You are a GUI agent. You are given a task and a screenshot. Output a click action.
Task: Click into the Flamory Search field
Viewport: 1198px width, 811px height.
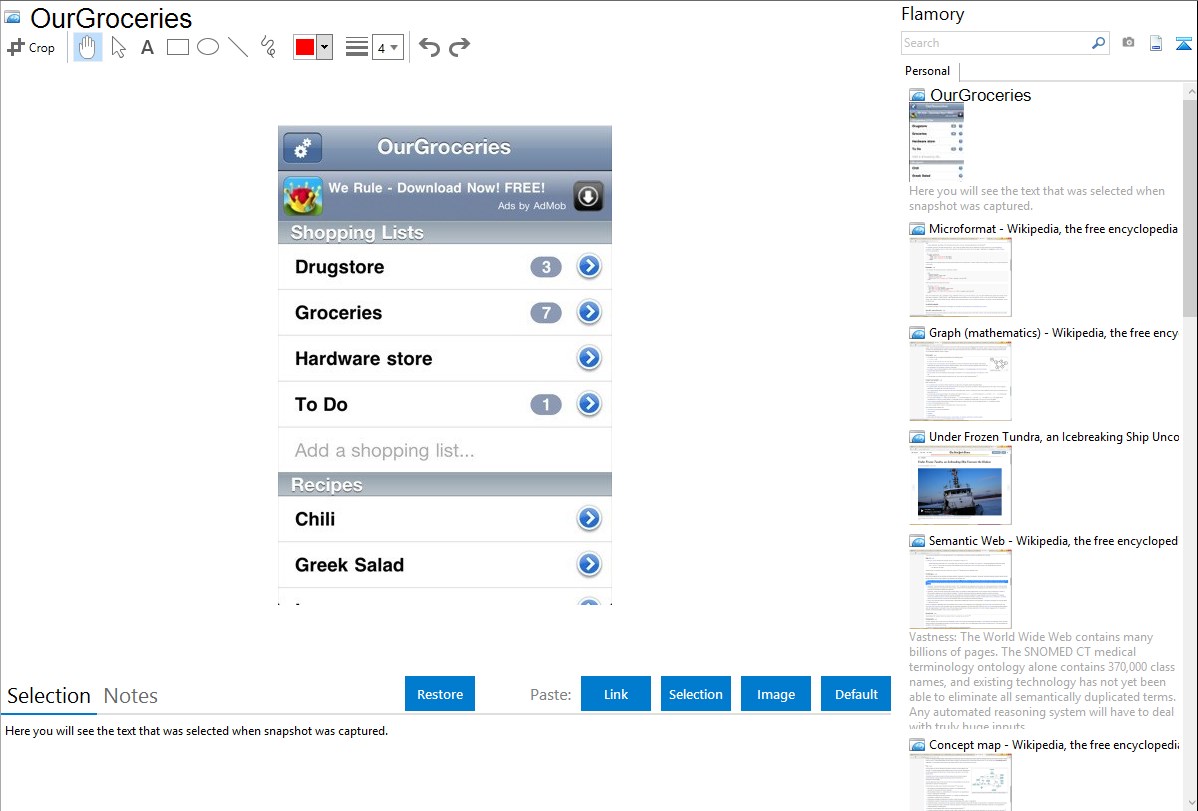point(996,43)
